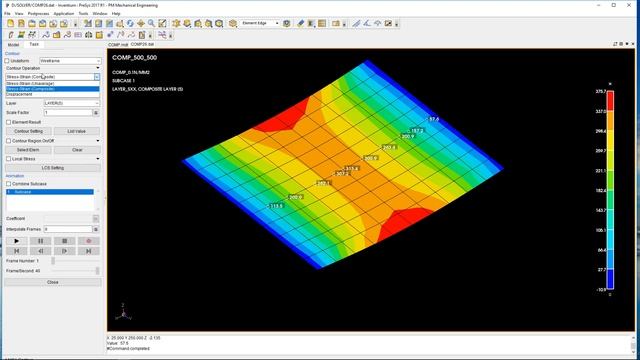Open the Wireframe display mode dropdown
Image resolution: width=640 pixels, height=360 pixels.
70,61
